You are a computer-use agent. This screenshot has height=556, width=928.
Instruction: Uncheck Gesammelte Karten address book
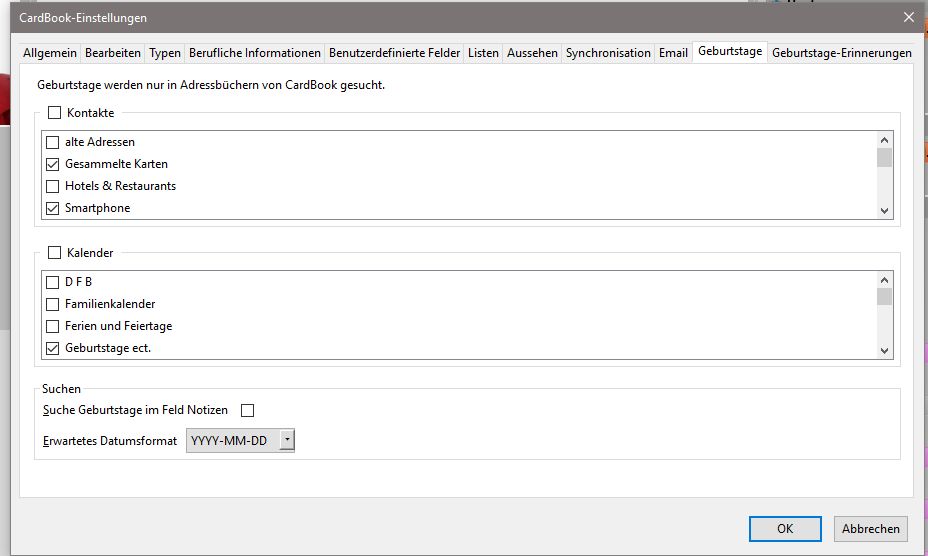[53, 164]
